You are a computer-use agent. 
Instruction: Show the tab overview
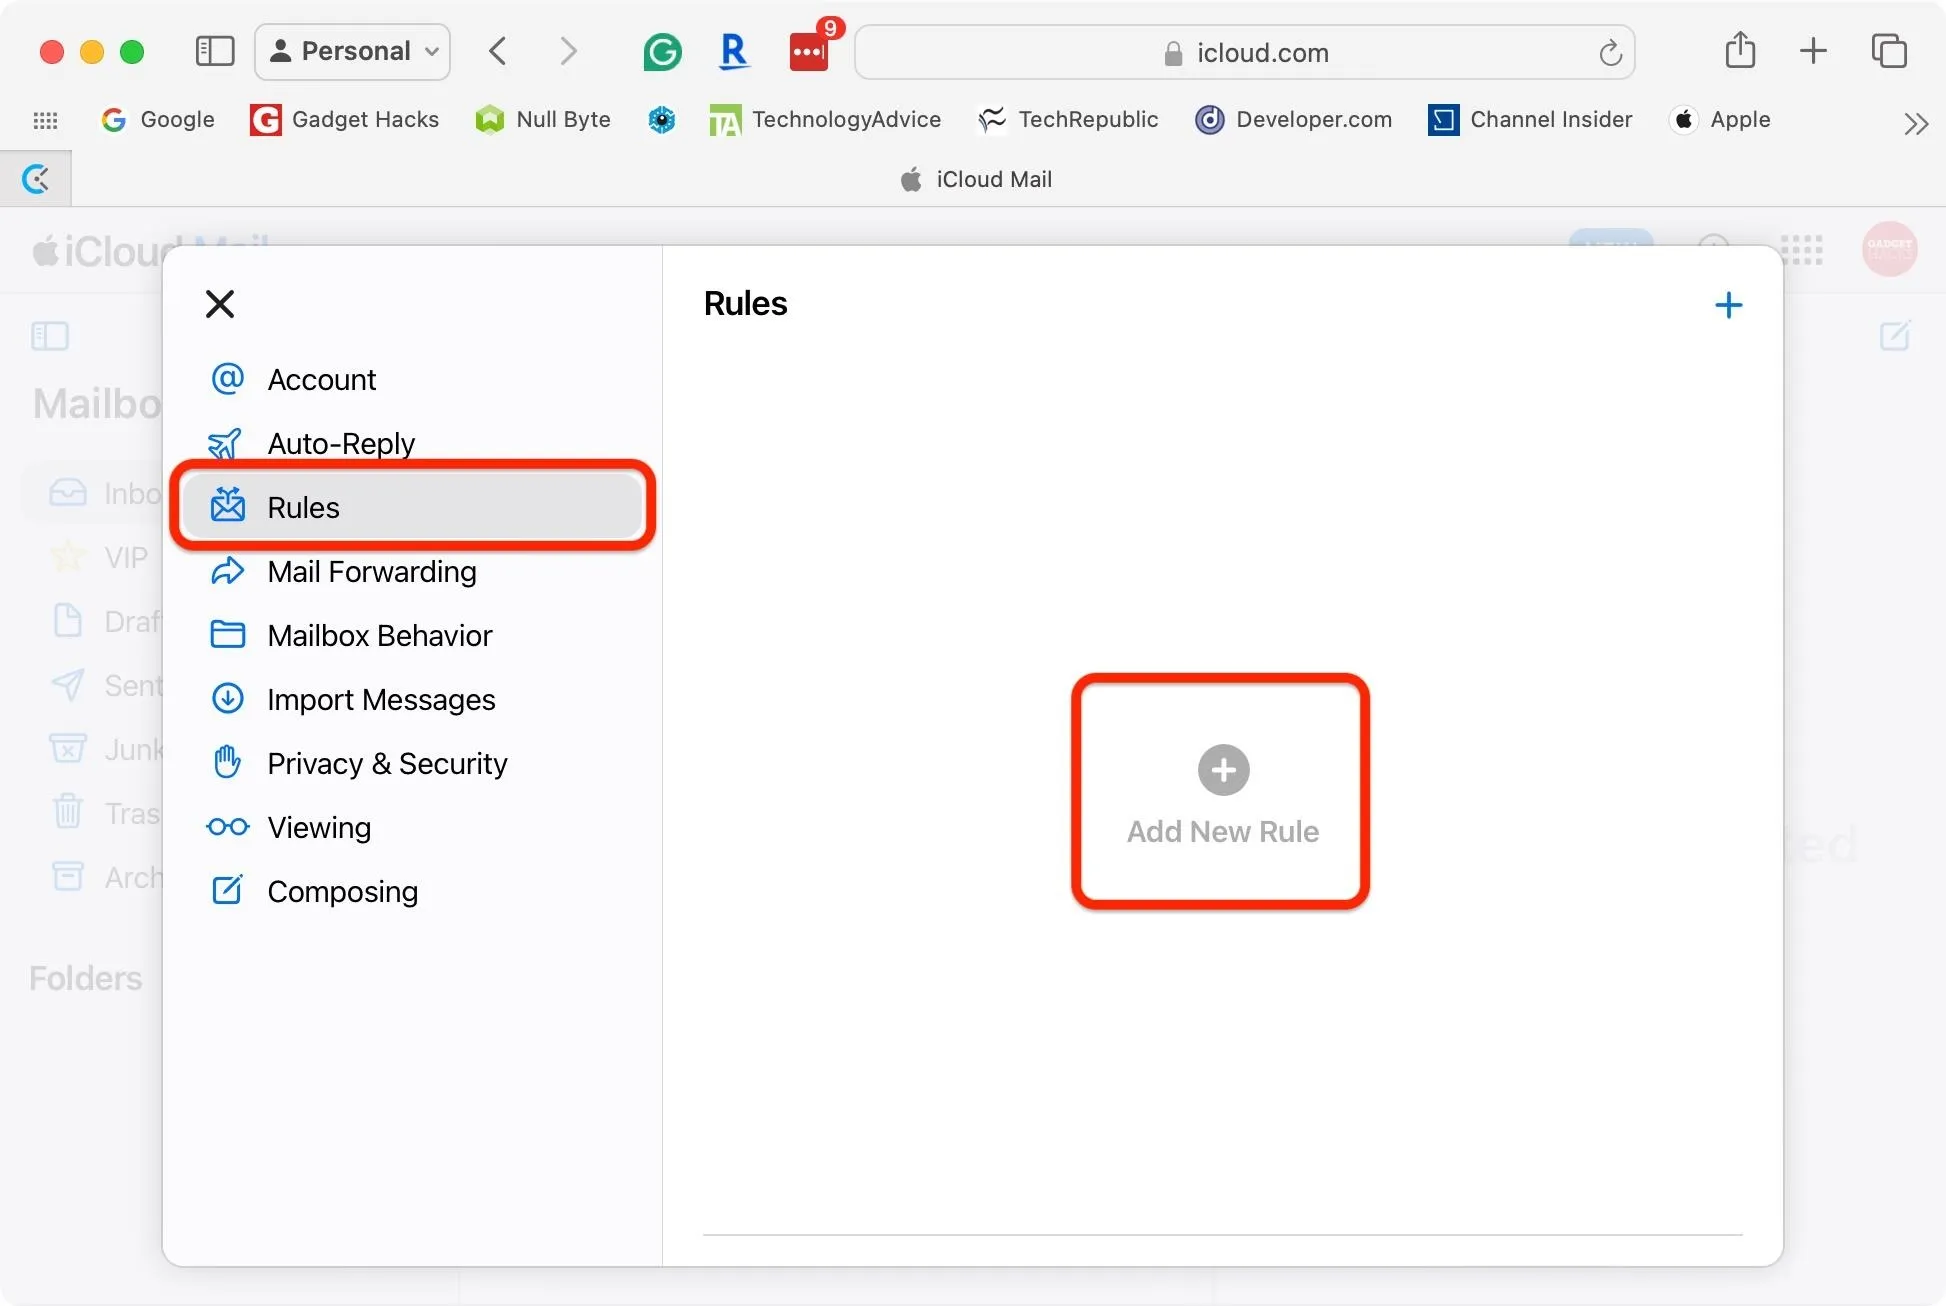[x=1889, y=50]
